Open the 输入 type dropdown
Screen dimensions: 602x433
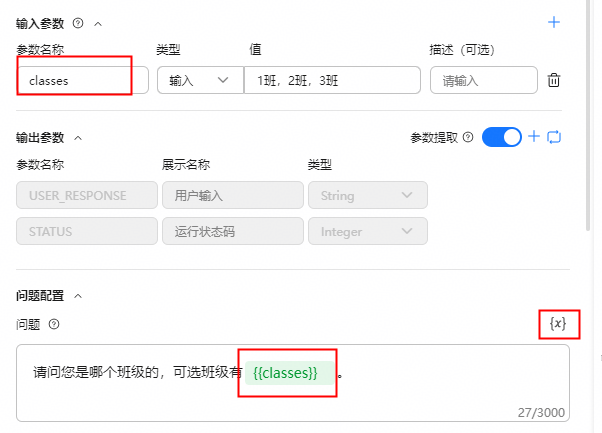click(x=200, y=80)
